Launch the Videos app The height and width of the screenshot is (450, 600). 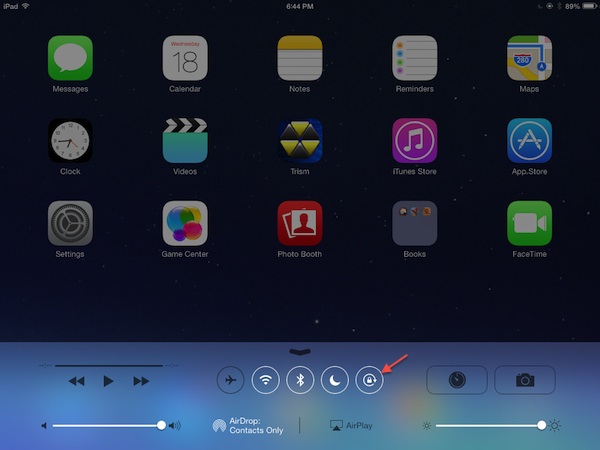coord(185,141)
